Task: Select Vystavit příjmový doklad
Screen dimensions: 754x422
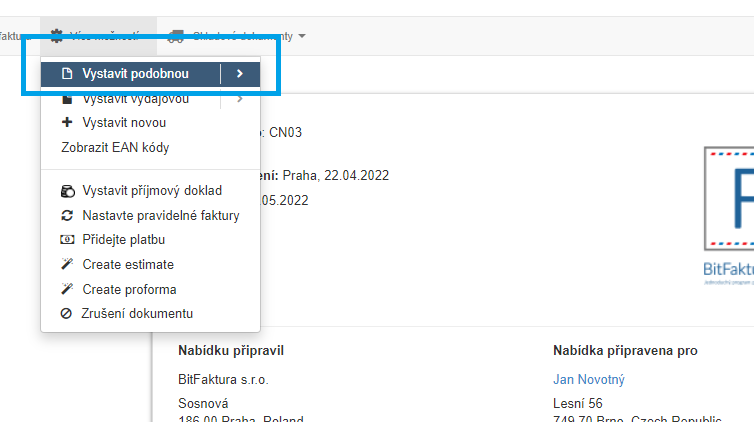Action: 152,191
